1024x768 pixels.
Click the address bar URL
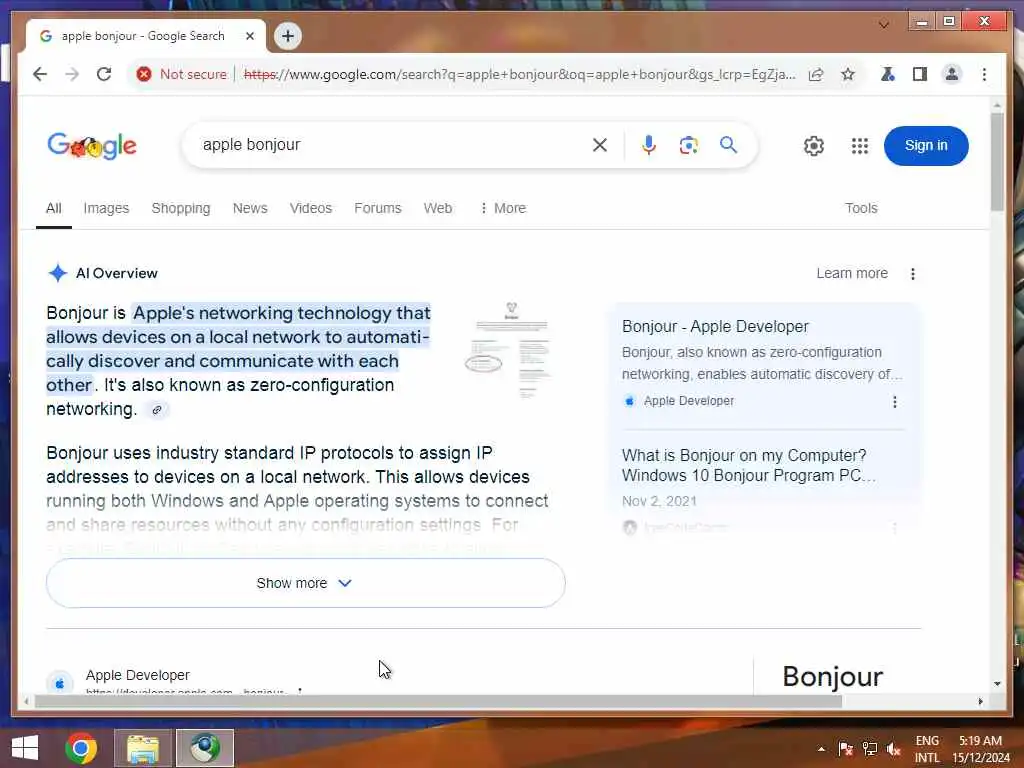pyautogui.click(x=519, y=74)
